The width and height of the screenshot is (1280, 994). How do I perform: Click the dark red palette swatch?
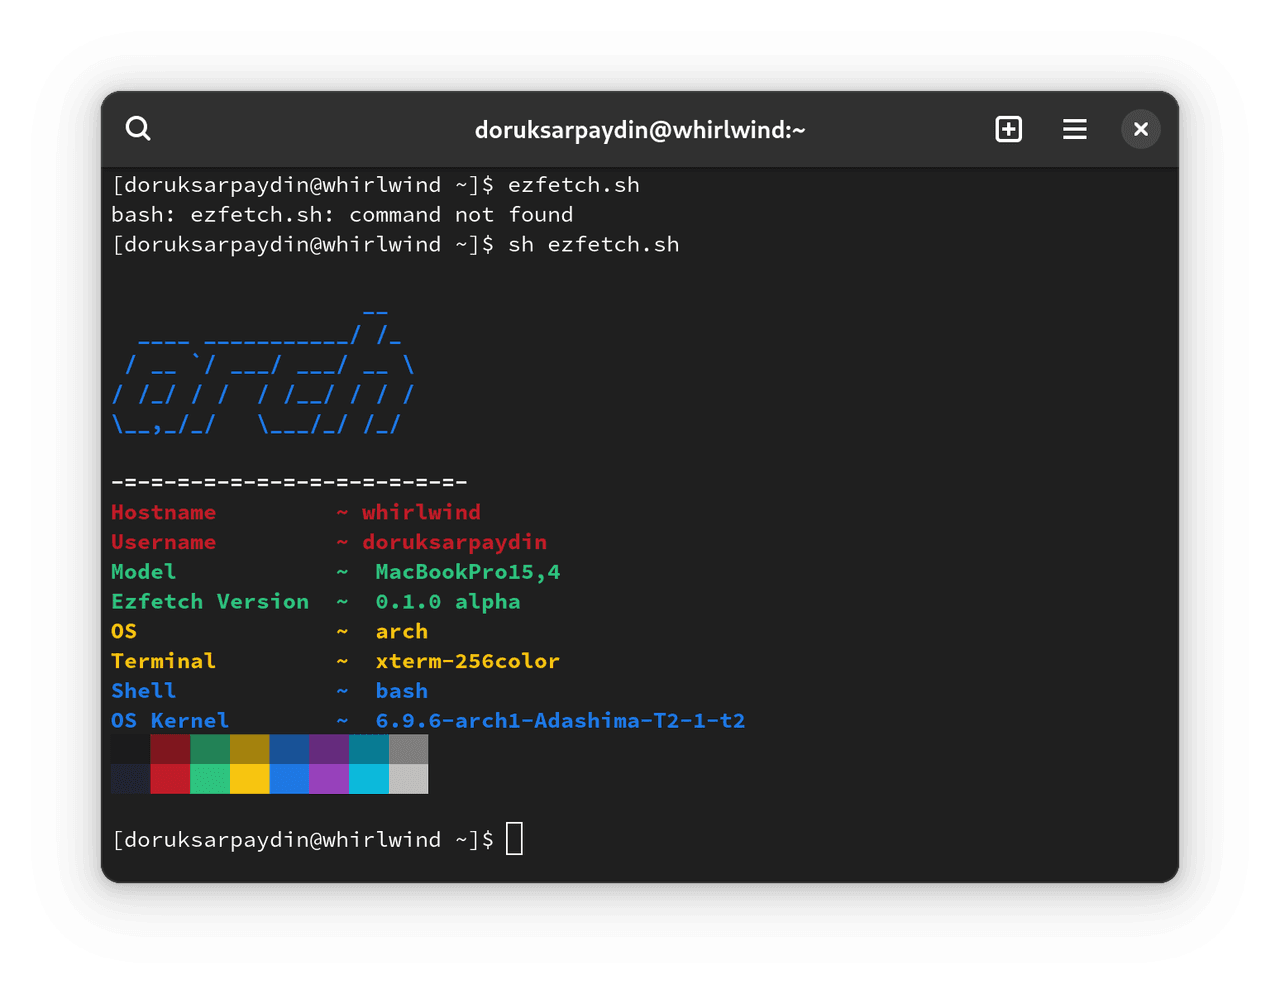[170, 749]
